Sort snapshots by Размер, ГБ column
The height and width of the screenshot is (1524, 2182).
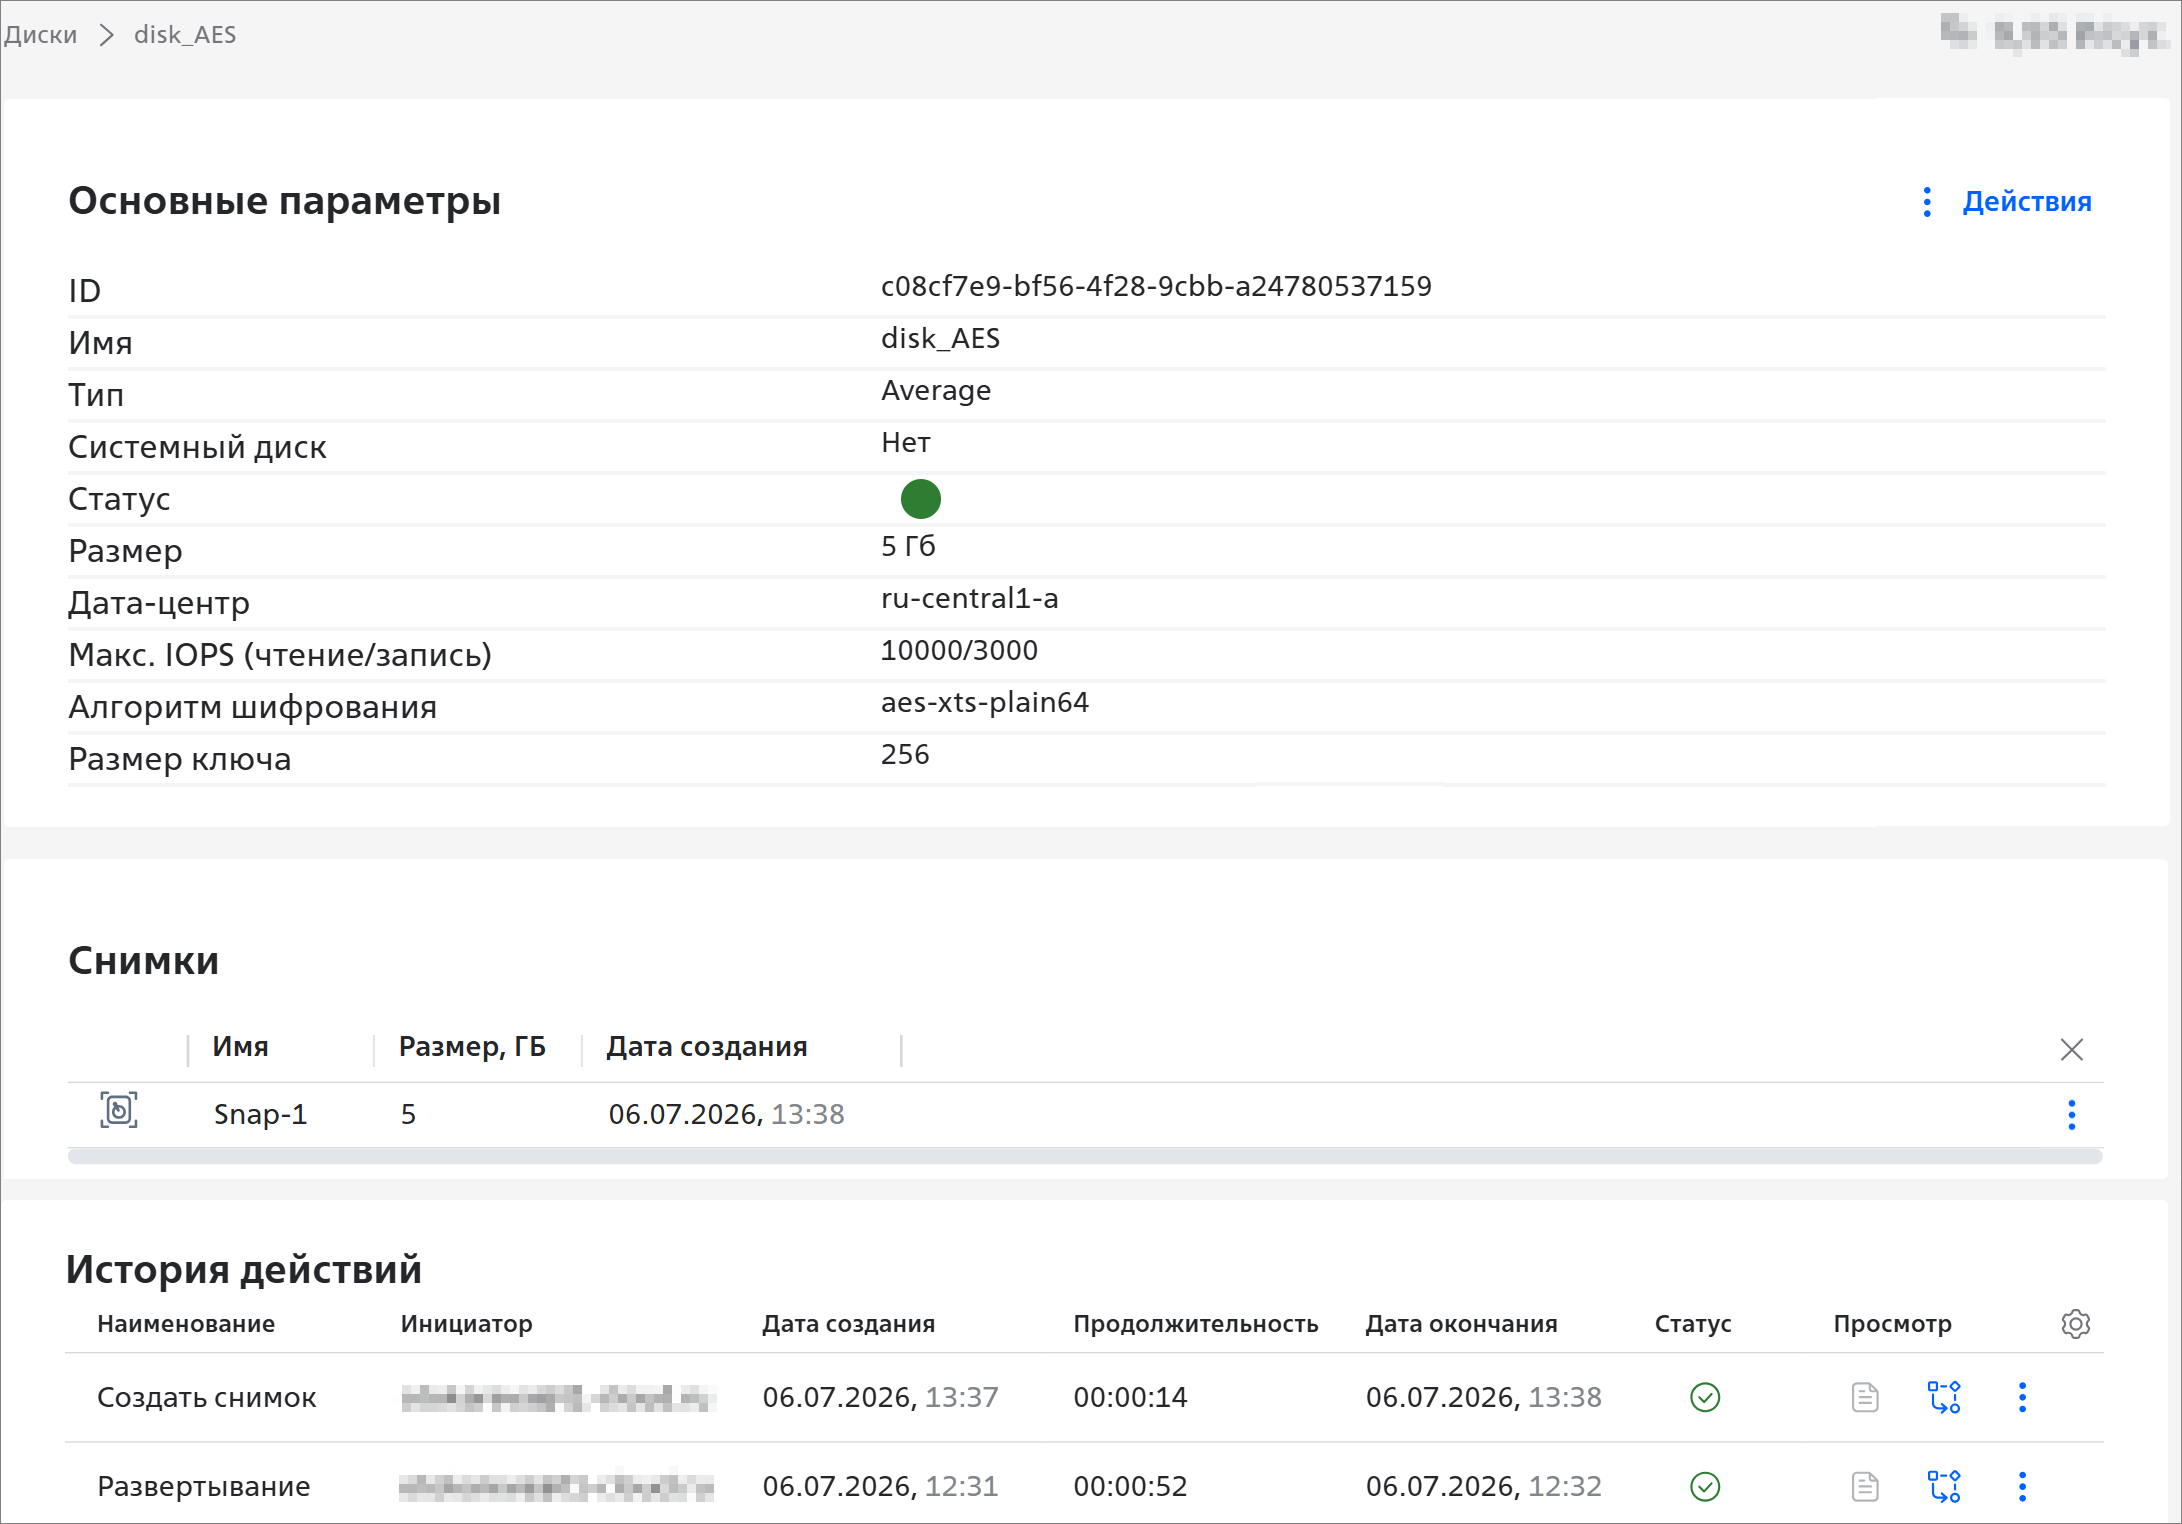click(x=472, y=1047)
